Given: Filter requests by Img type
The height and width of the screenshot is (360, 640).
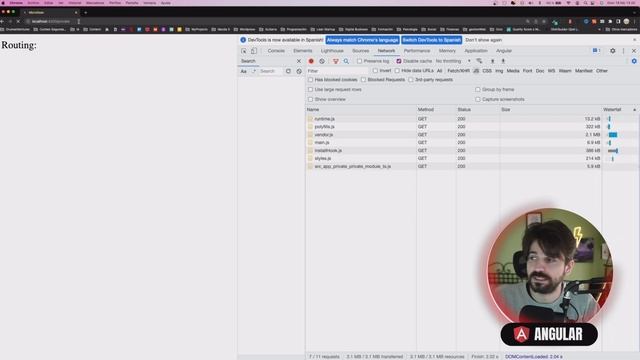Looking at the screenshot, I should tap(499, 71).
